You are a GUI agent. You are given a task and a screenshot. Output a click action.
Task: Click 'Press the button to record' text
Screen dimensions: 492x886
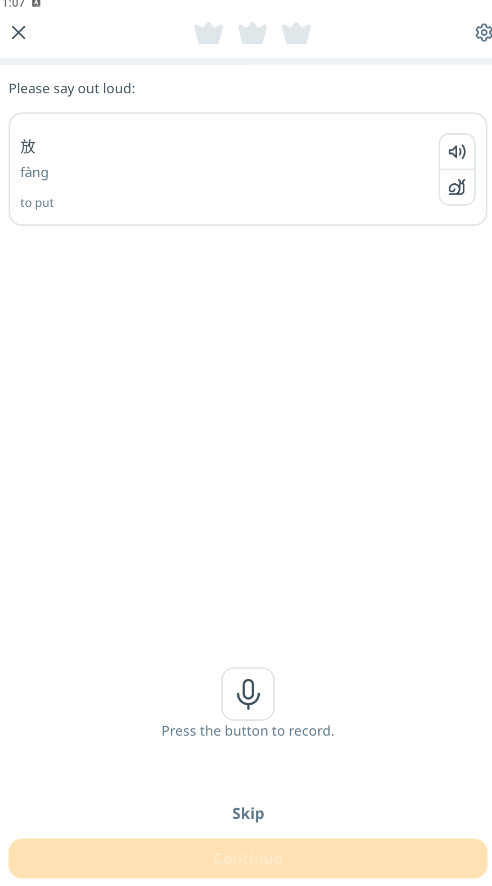(x=248, y=731)
